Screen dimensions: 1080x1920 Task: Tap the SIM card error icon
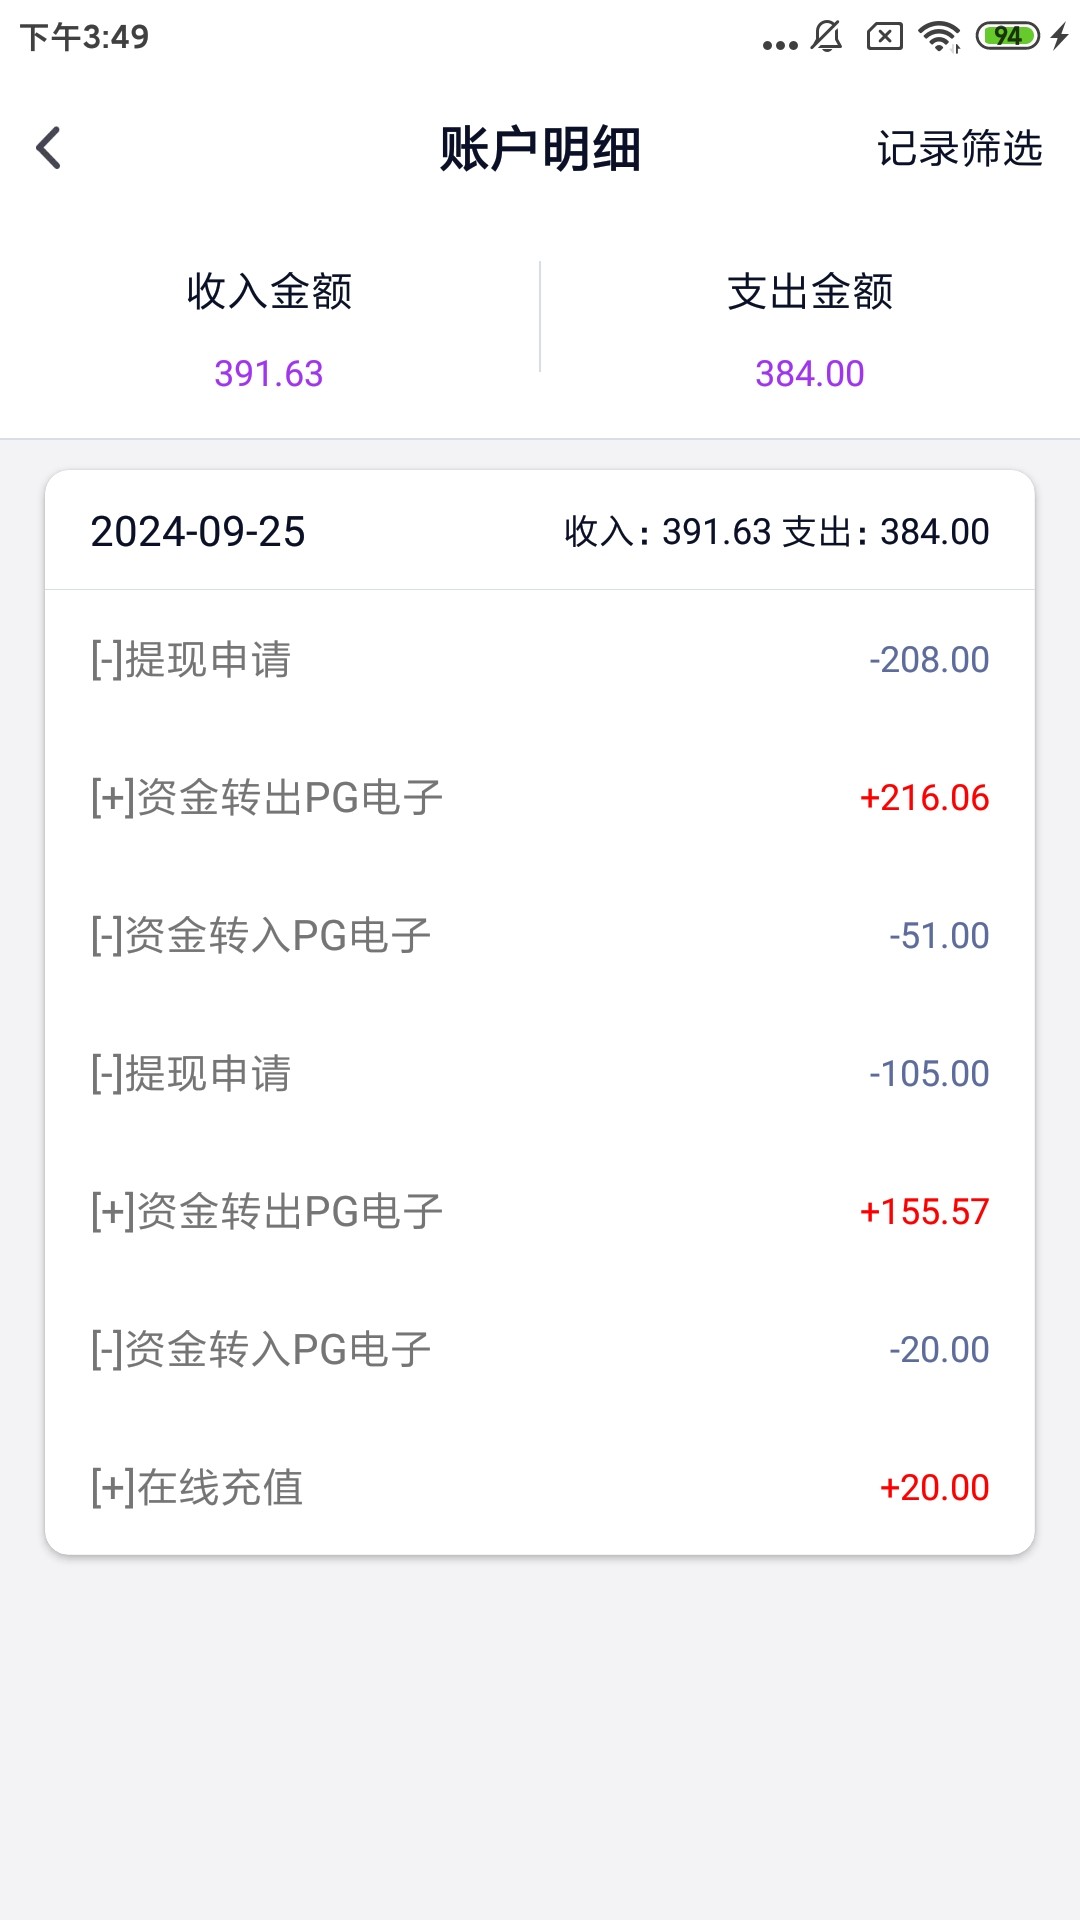(884, 38)
